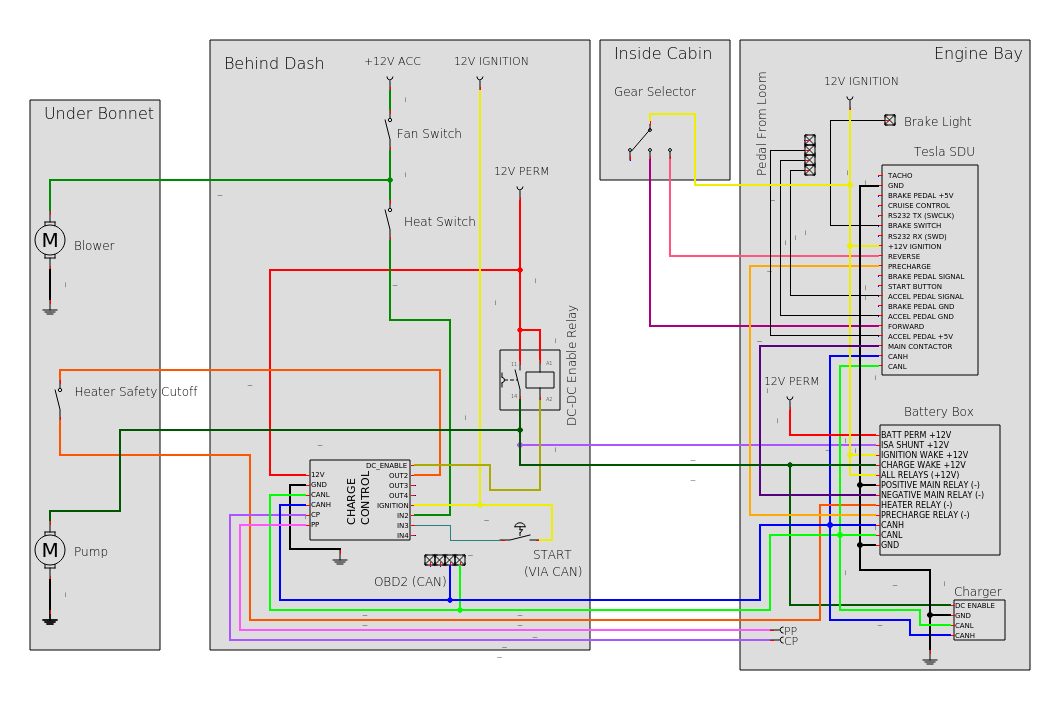This screenshot has width=1050, height=720.
Task: Select the DC-DC Enable Relay symbol
Action: pos(530,380)
